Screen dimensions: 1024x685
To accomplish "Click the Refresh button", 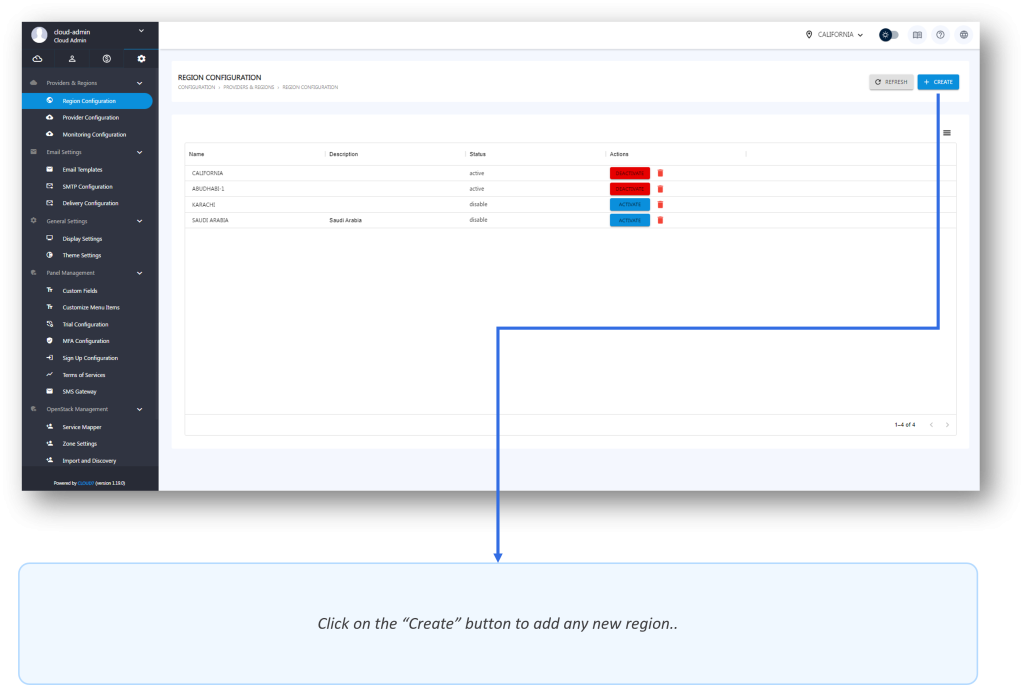I will (891, 82).
